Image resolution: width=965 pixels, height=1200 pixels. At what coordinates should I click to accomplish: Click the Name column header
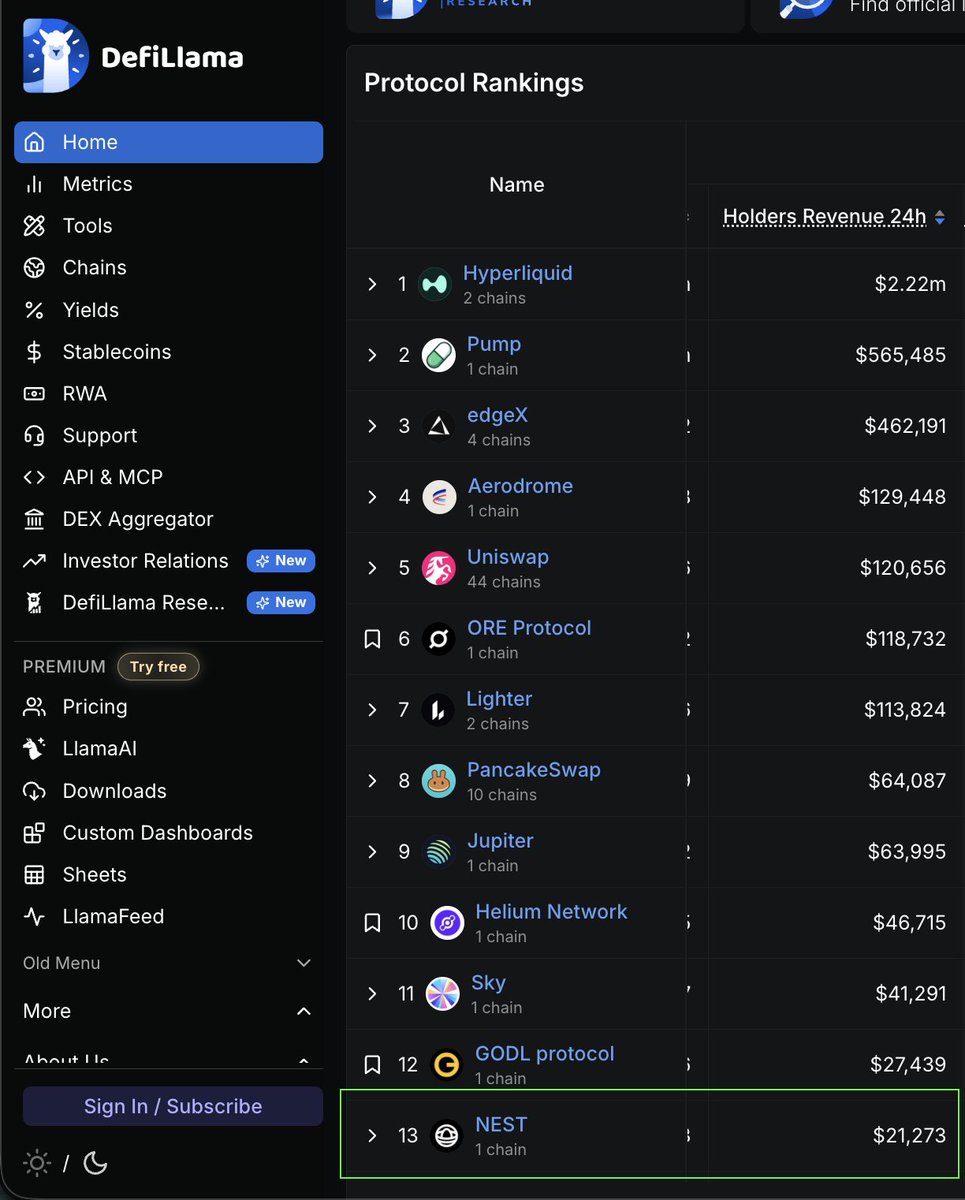tap(517, 185)
